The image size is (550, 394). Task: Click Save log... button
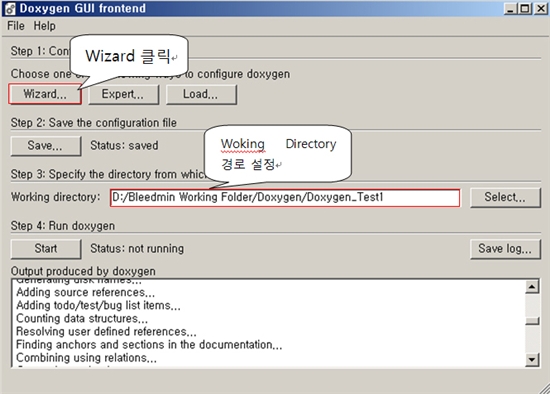click(505, 249)
